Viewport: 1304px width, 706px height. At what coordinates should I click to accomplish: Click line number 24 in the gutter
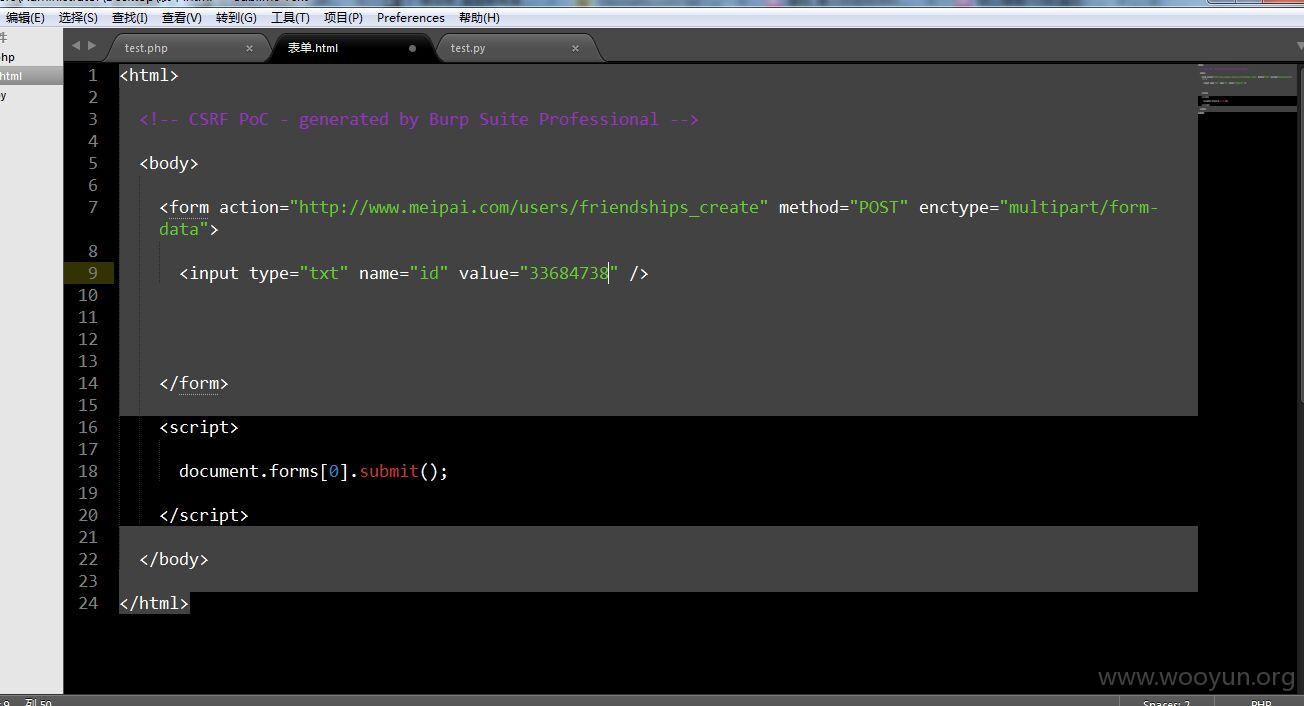88,603
